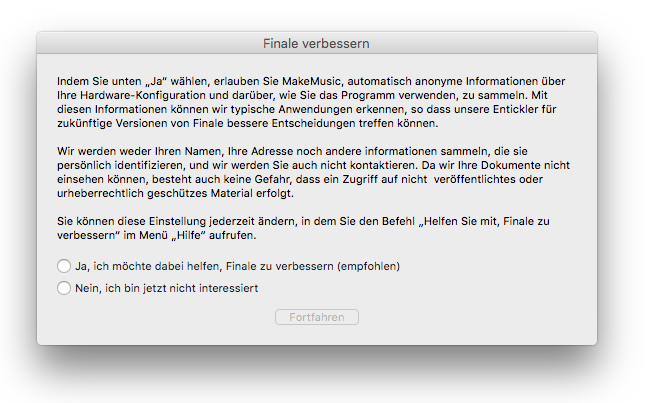The image size is (655, 403).
Task: Click the line starting "zukünftige Versionen von Finale"
Action: click(248, 124)
